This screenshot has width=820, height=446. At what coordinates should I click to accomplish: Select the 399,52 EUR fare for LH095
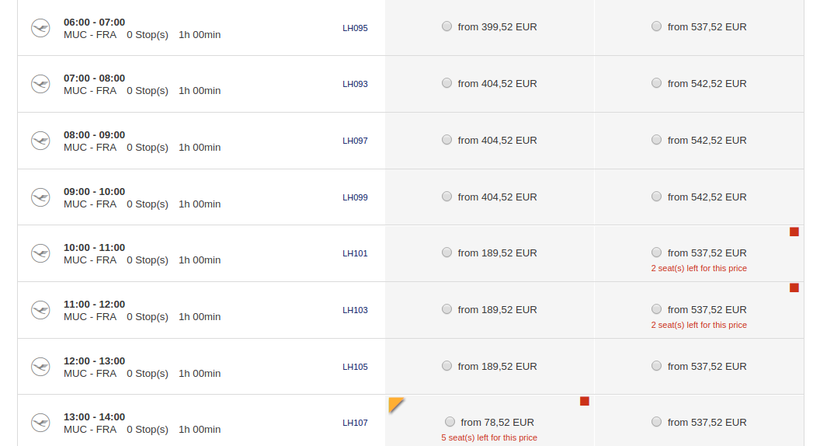pos(447,27)
